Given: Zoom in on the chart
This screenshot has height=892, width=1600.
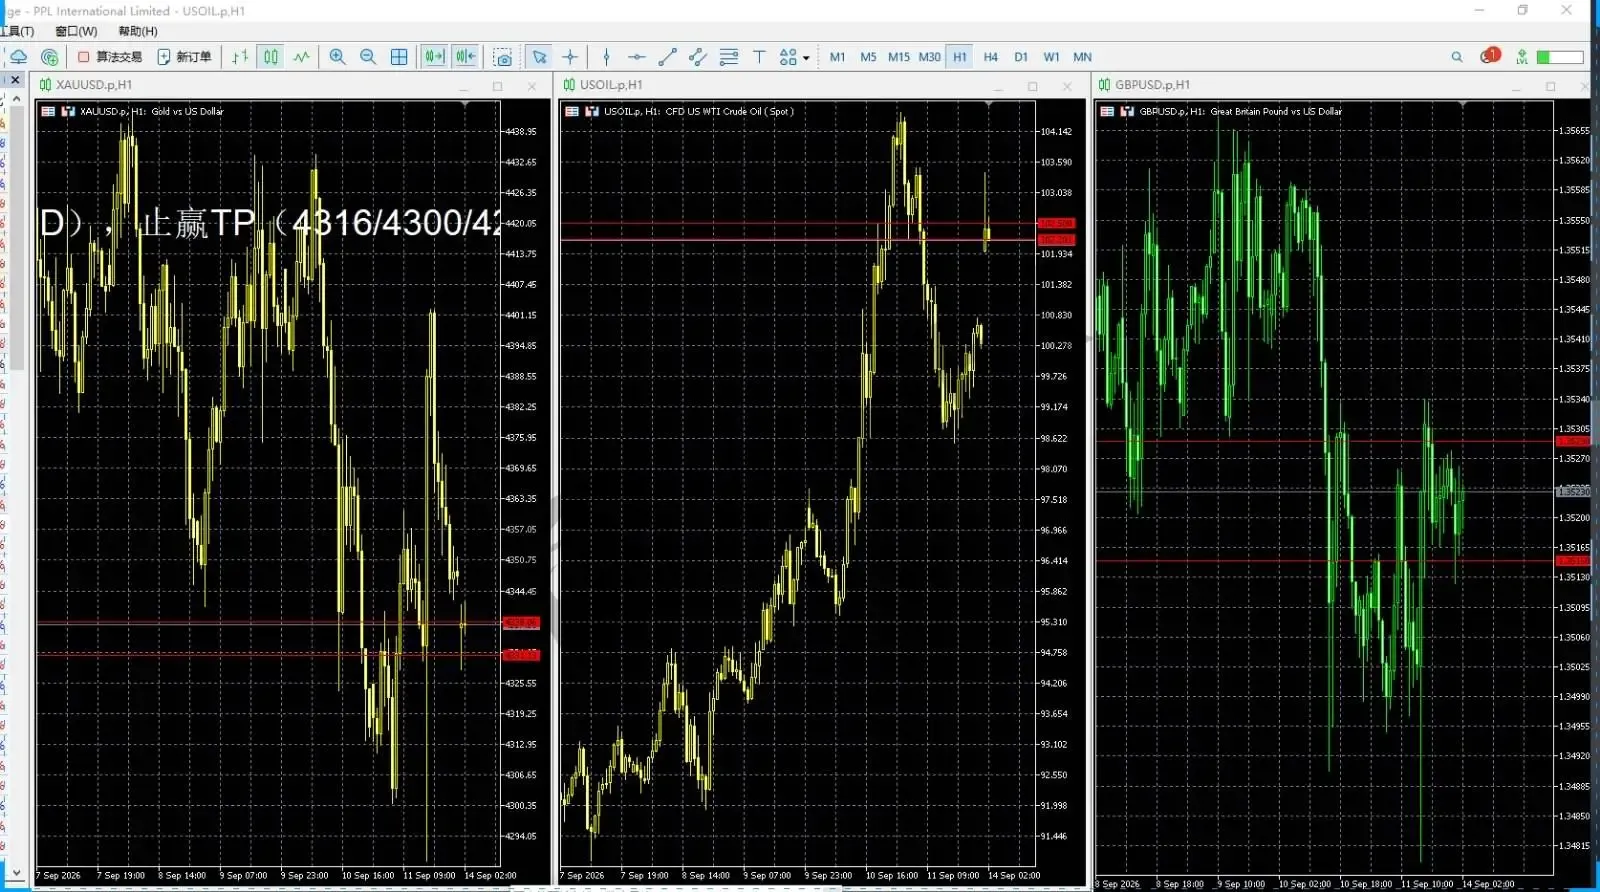Looking at the screenshot, I should [337, 57].
